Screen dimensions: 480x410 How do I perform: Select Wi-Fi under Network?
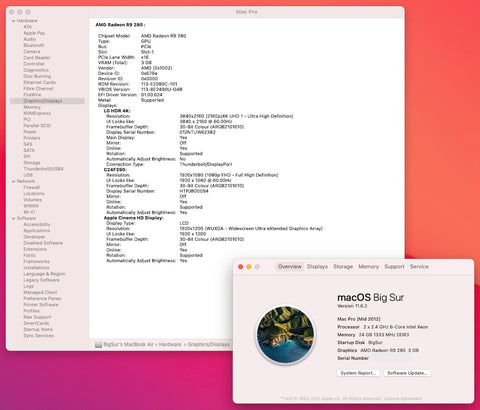(x=29, y=212)
